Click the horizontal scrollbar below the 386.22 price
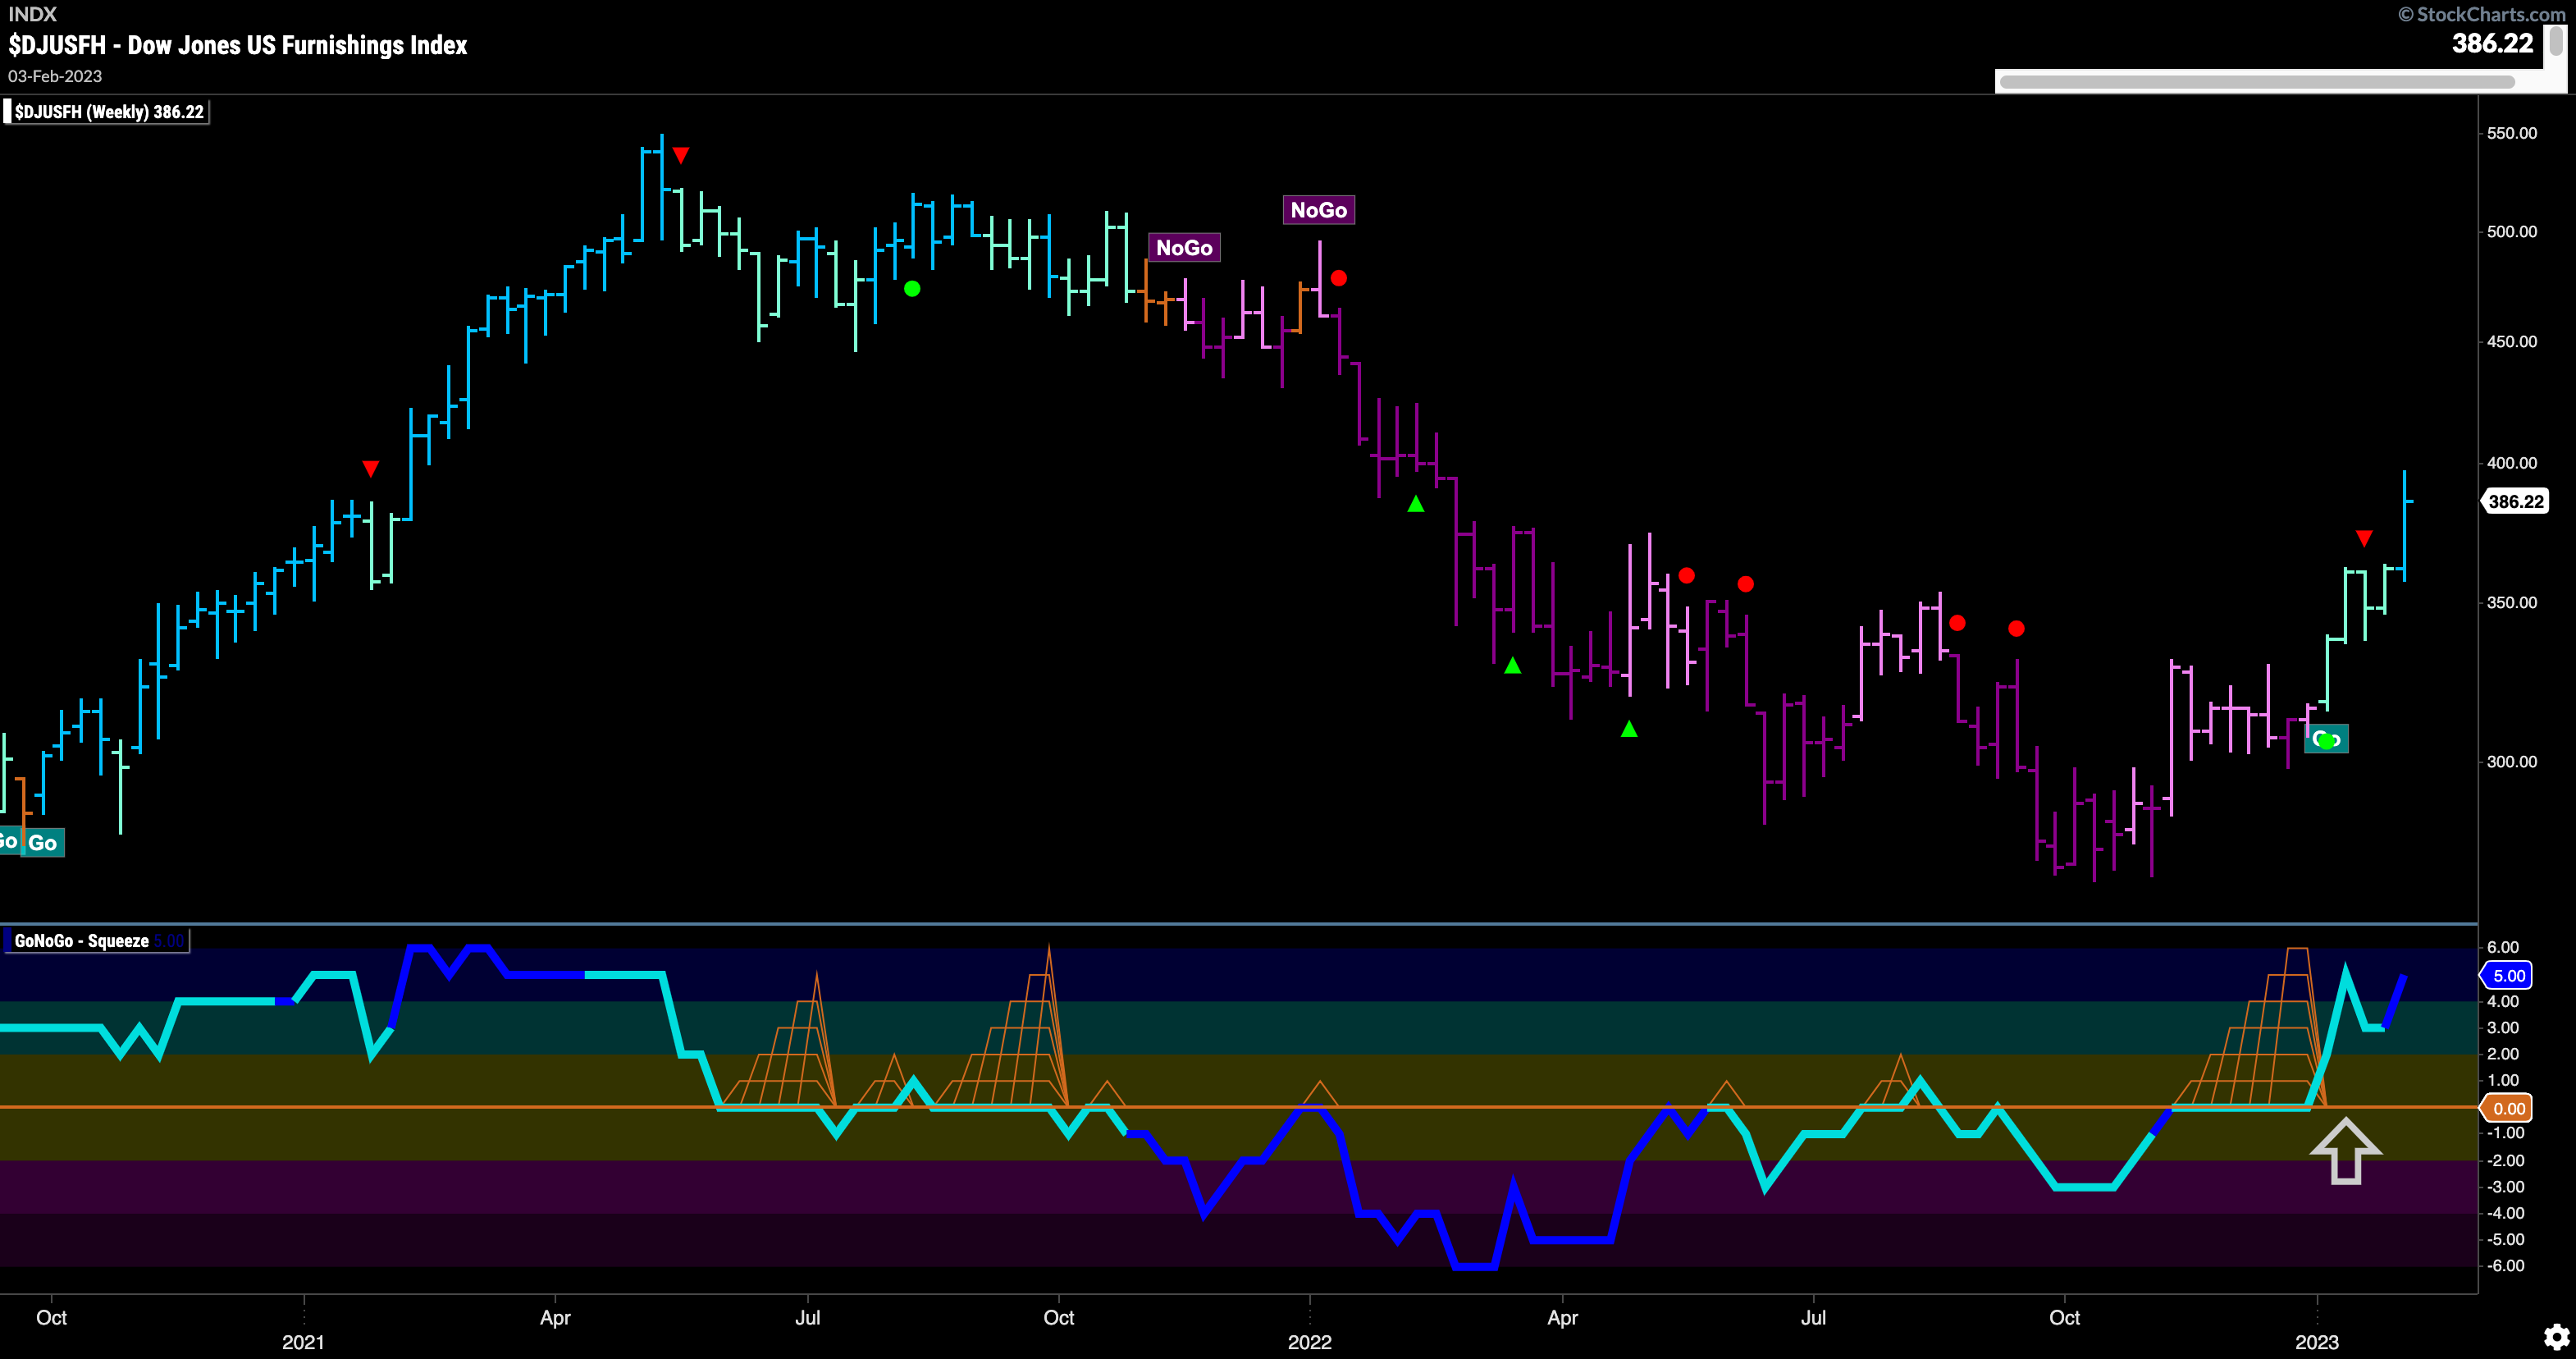 click(x=2256, y=82)
